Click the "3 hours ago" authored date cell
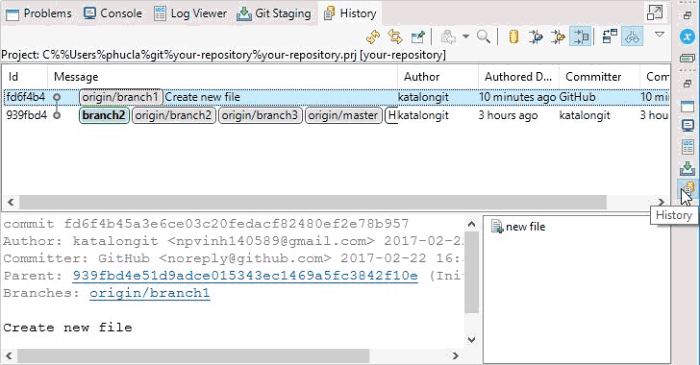This screenshot has height=365, width=700. point(508,115)
